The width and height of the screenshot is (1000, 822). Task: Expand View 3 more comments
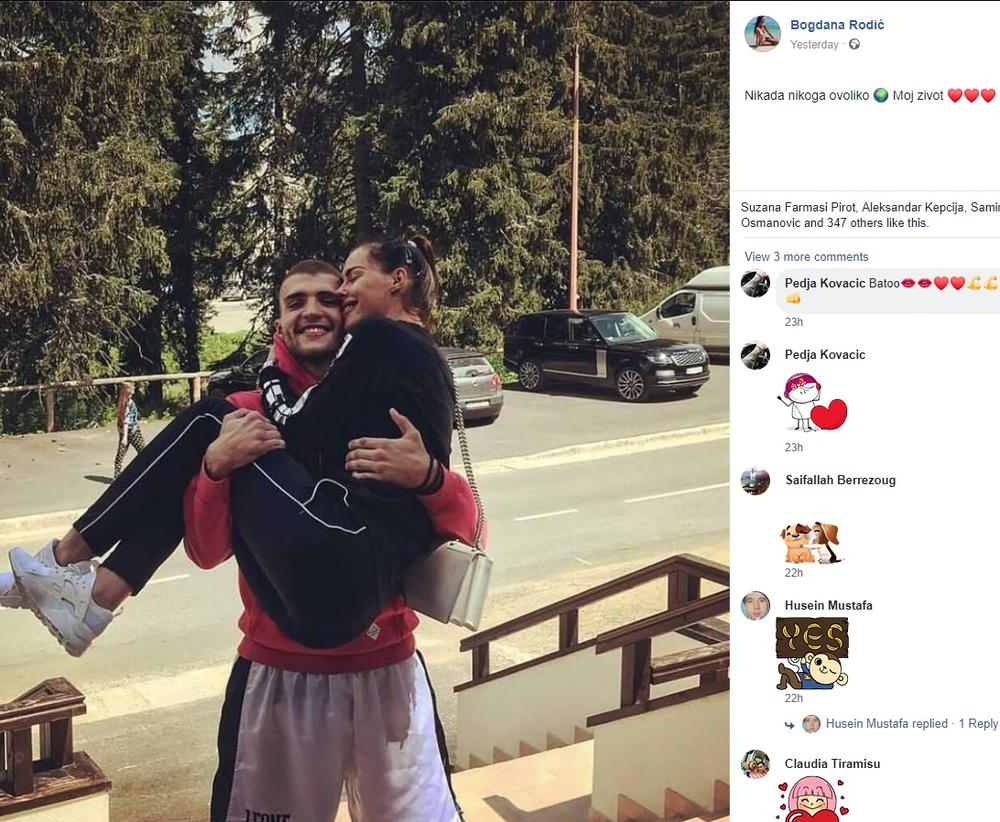[806, 256]
